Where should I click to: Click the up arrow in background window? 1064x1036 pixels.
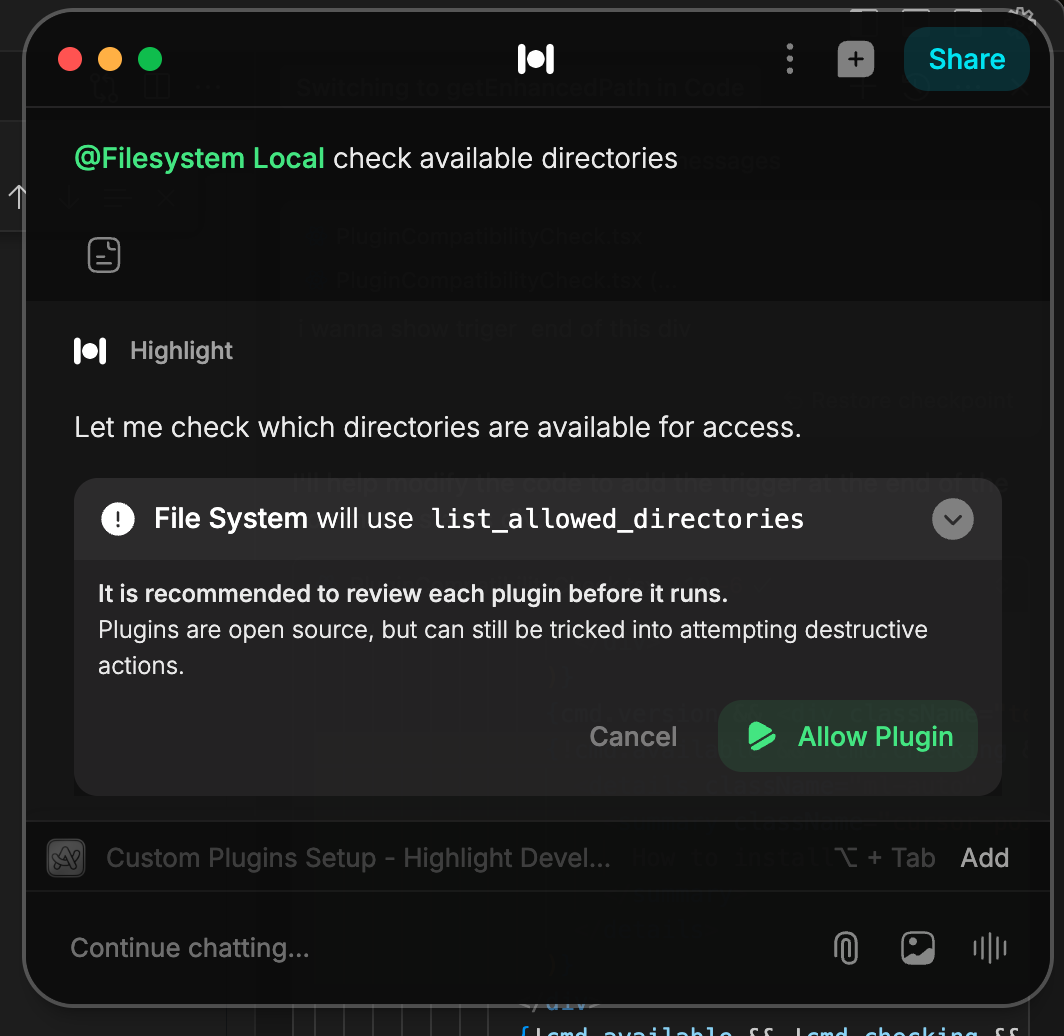(x=17, y=197)
